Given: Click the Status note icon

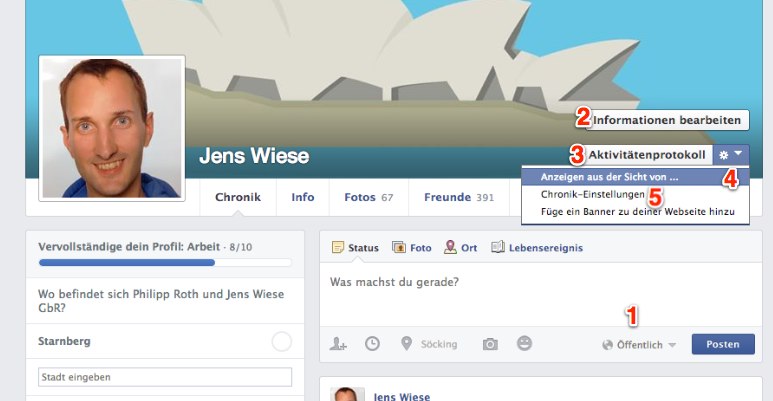Looking at the screenshot, I should click(338, 247).
